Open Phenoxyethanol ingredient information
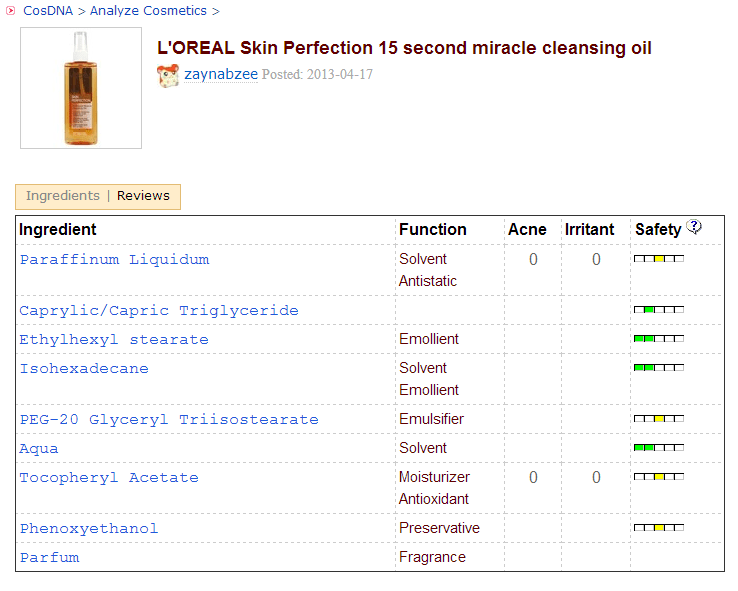Image resolution: width=738 pixels, height=591 pixels. (89, 529)
